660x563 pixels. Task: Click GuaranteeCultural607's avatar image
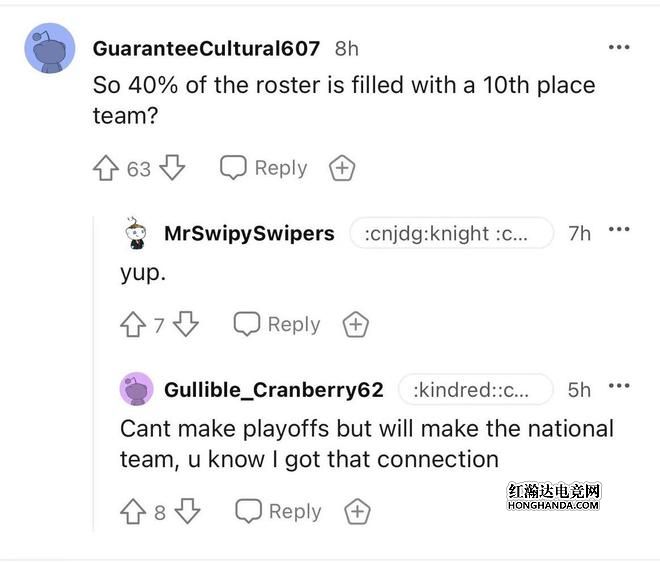(x=50, y=48)
